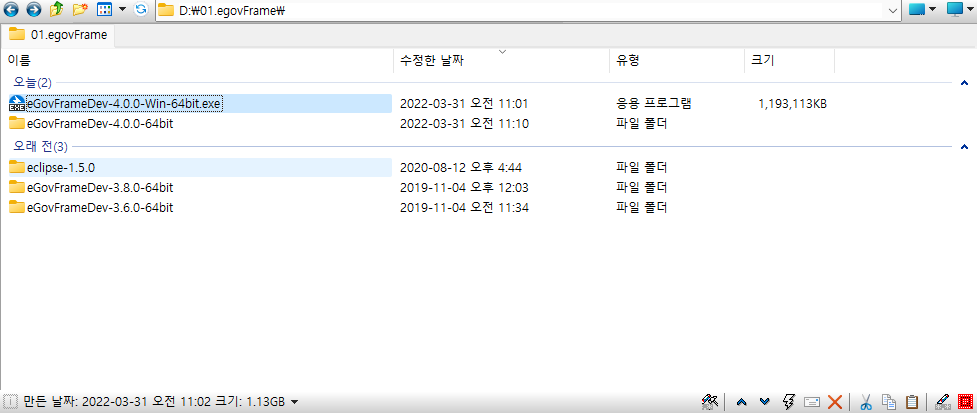Click the folder icon of eGovFrameDev-4.0.0-64bit
977x413 pixels.
(17, 123)
